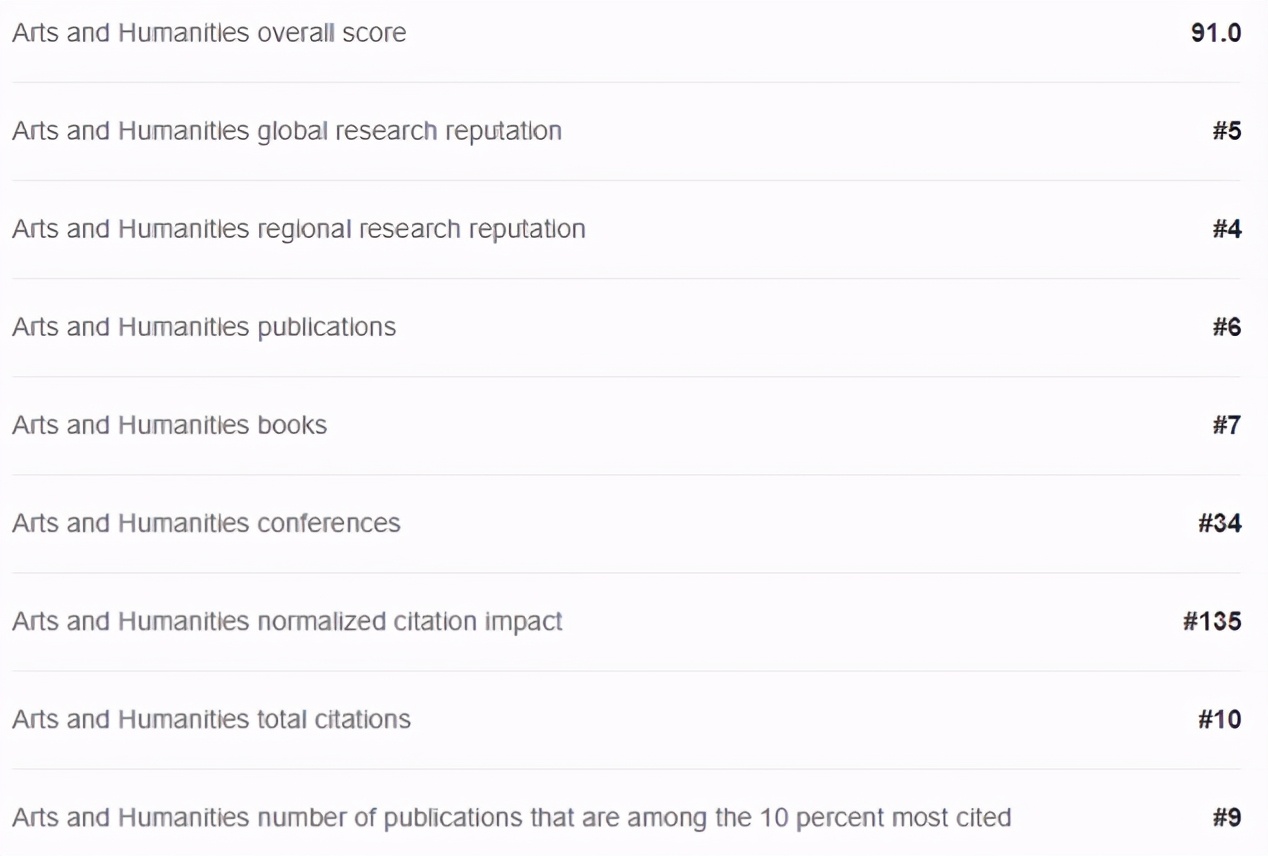This screenshot has height=856, width=1268.
Task: Select the #10 total citations rank
Action: [1219, 719]
